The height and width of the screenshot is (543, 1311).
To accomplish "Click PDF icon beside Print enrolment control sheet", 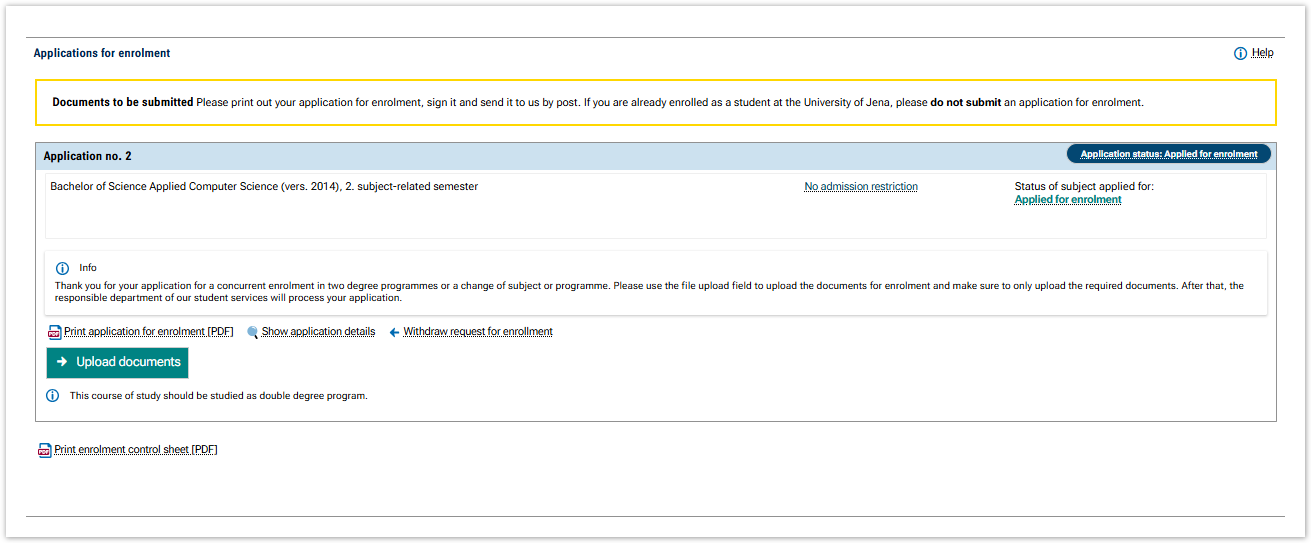I will (44, 450).
